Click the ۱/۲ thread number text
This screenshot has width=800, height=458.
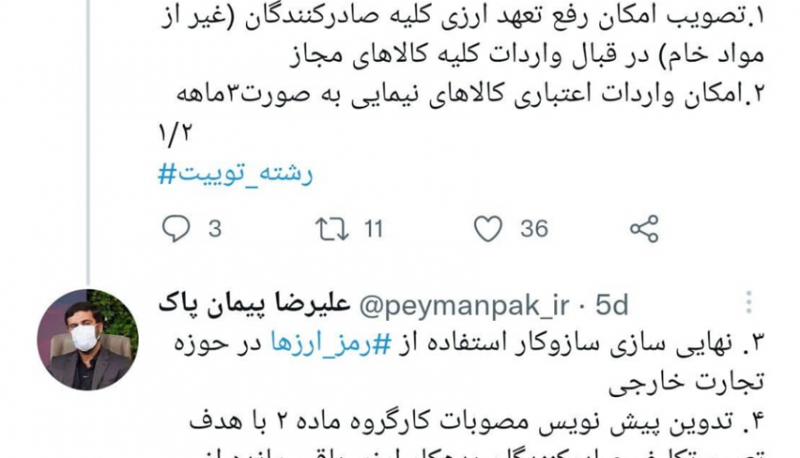175,134
